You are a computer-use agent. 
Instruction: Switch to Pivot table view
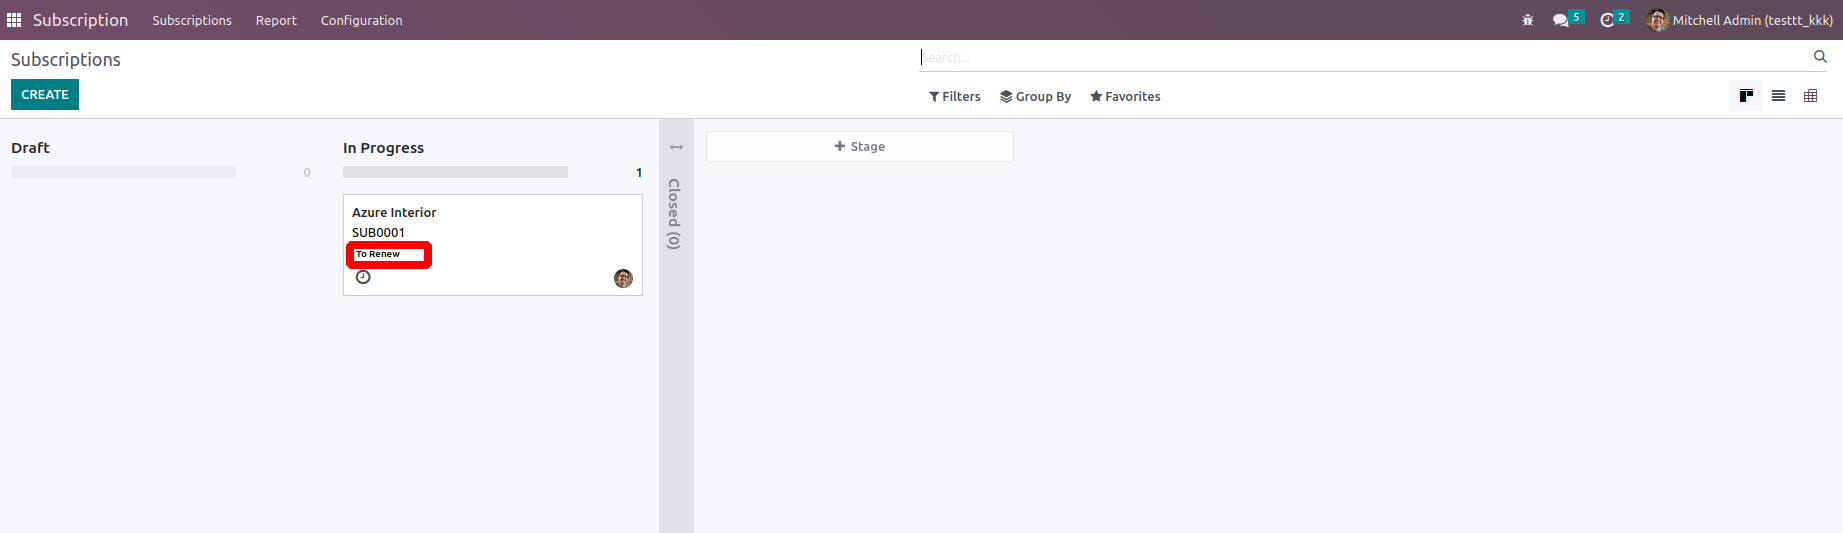(1810, 96)
